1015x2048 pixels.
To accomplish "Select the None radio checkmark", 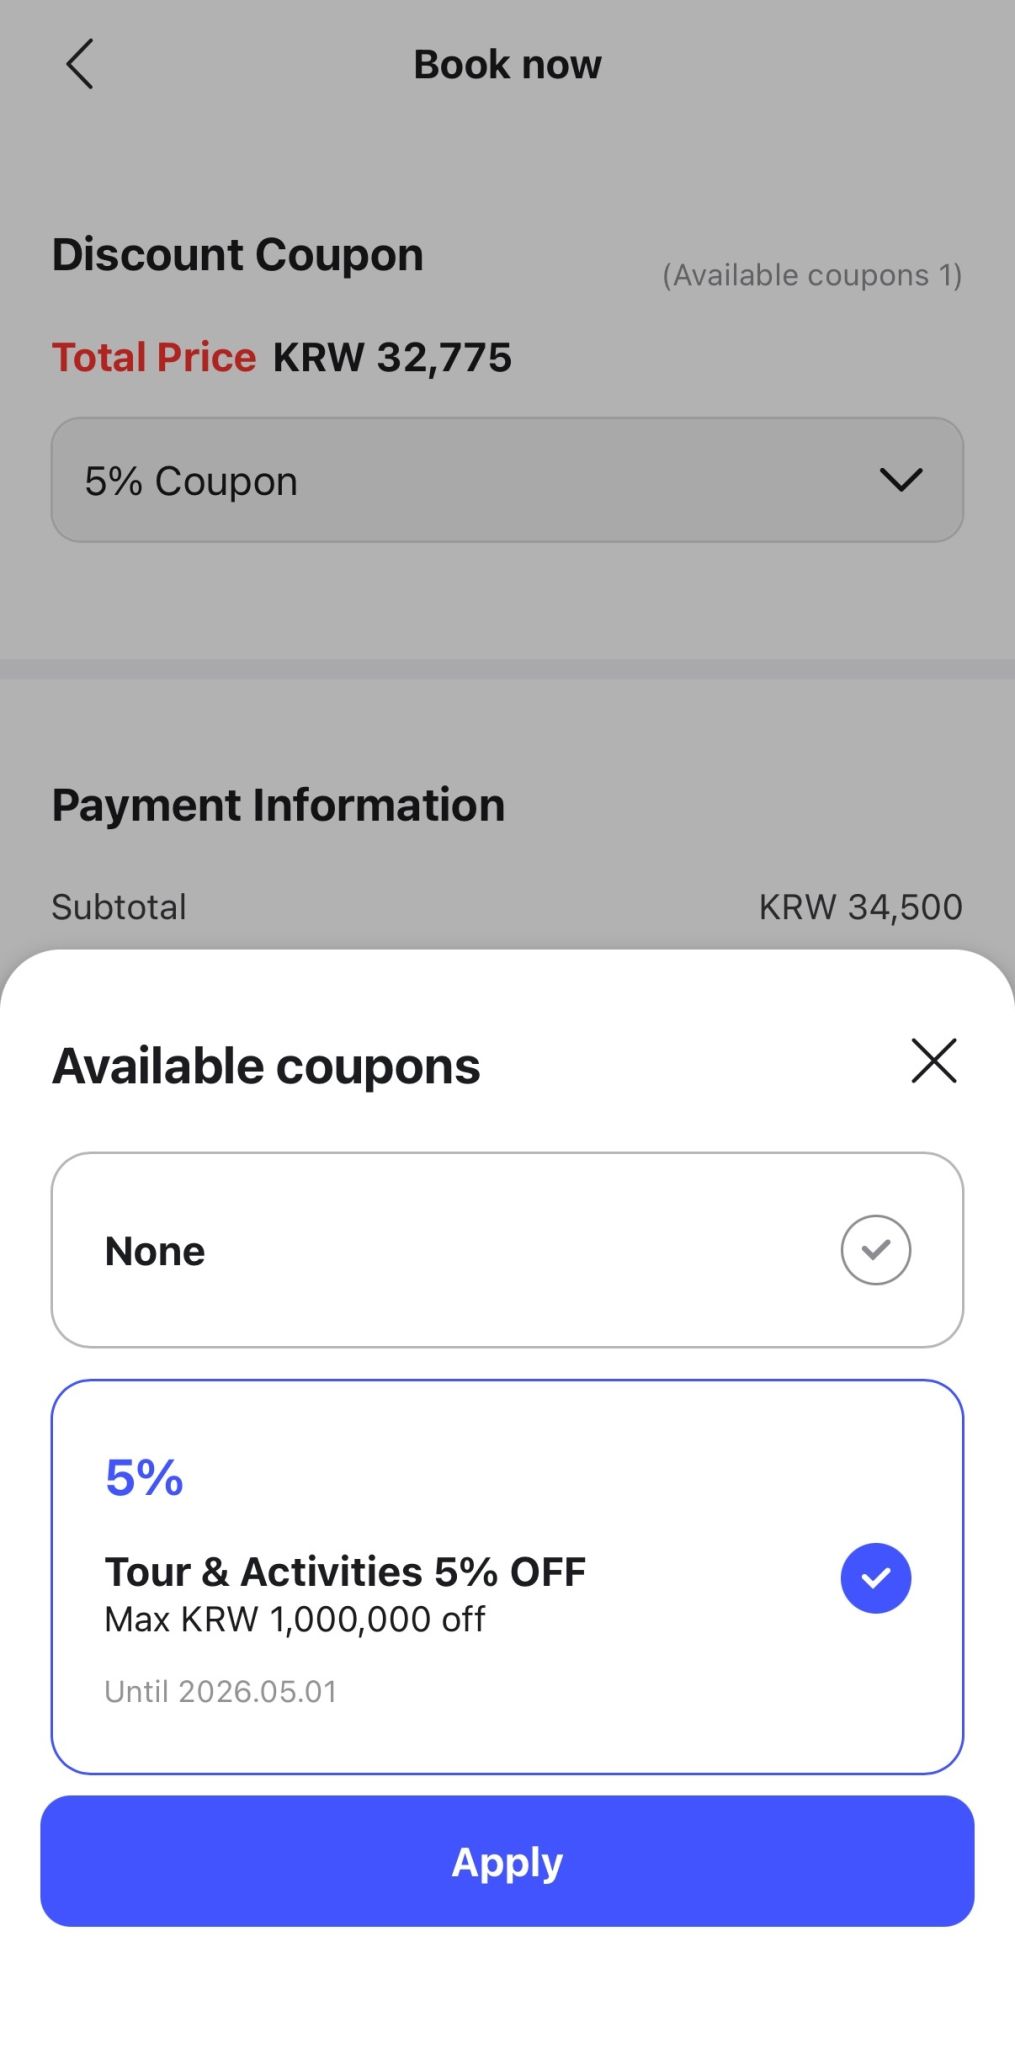I will pyautogui.click(x=875, y=1250).
